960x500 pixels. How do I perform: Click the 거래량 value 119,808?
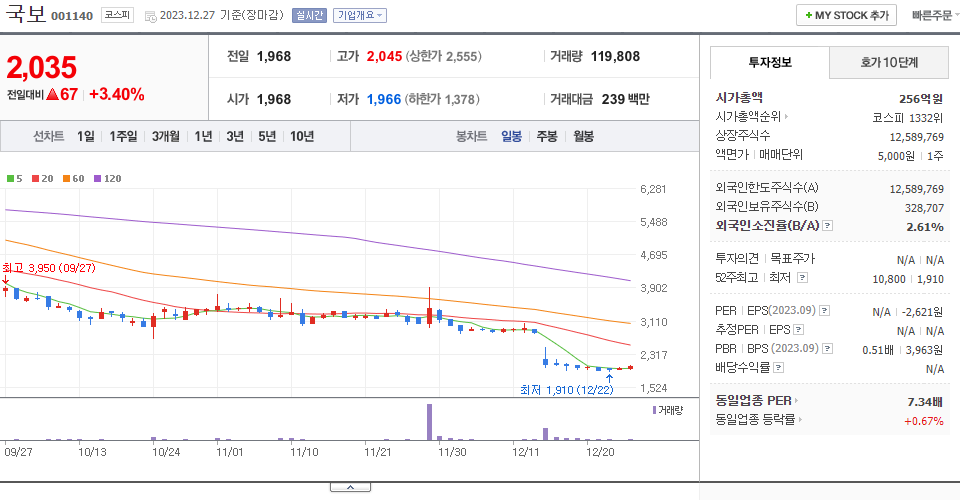[615, 56]
